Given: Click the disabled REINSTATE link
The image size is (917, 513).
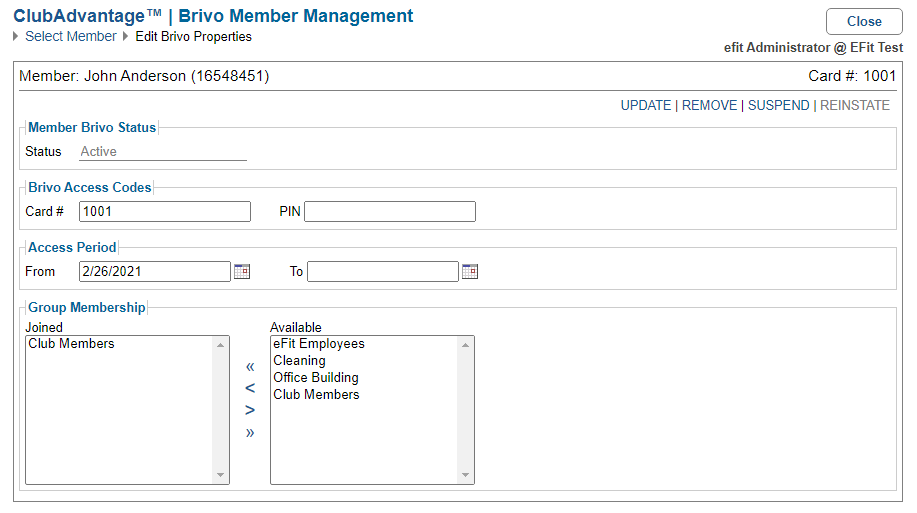Looking at the screenshot, I should click(854, 105).
